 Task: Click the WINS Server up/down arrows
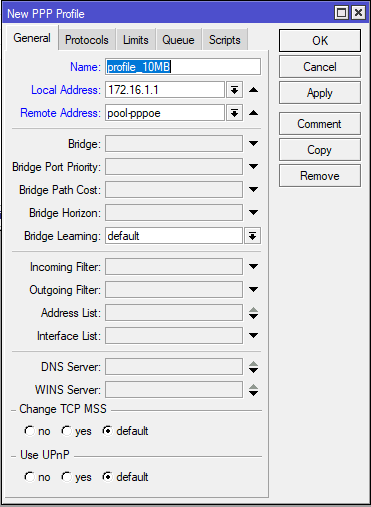[x=253, y=390]
